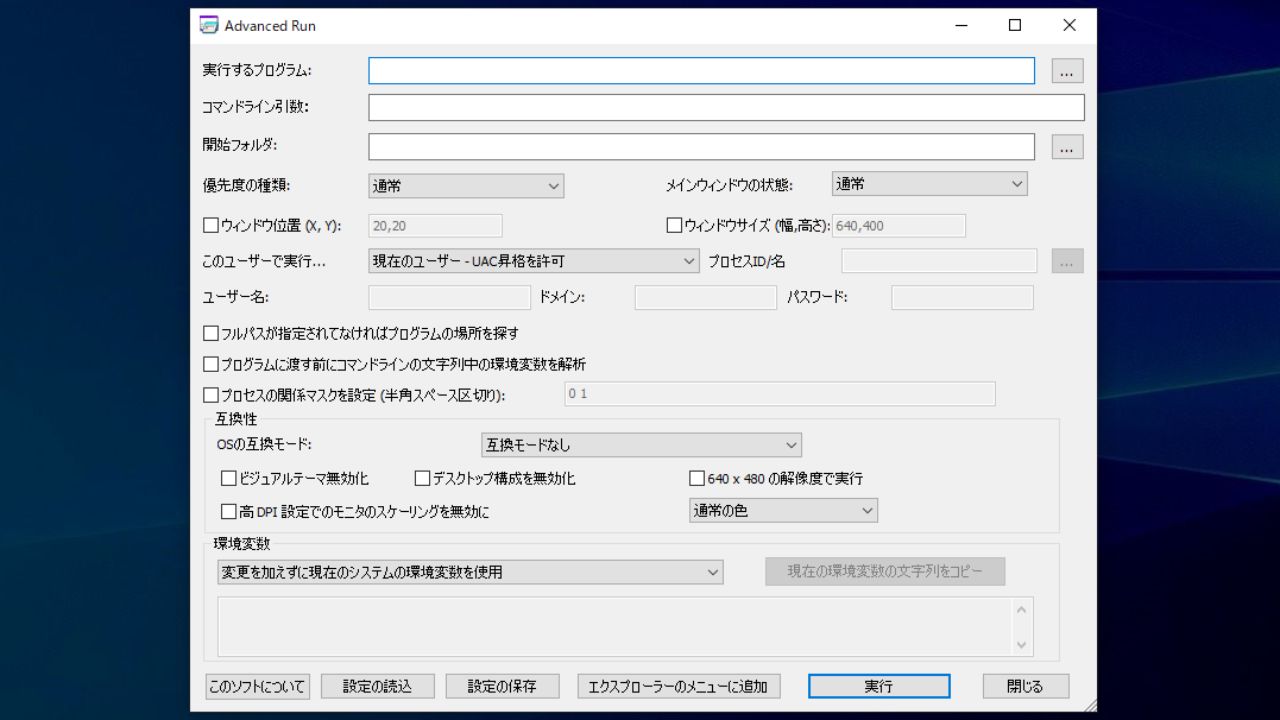The width and height of the screenshot is (1280, 720).
Task: Maximize the Advanced Run window
Action: tap(1015, 26)
